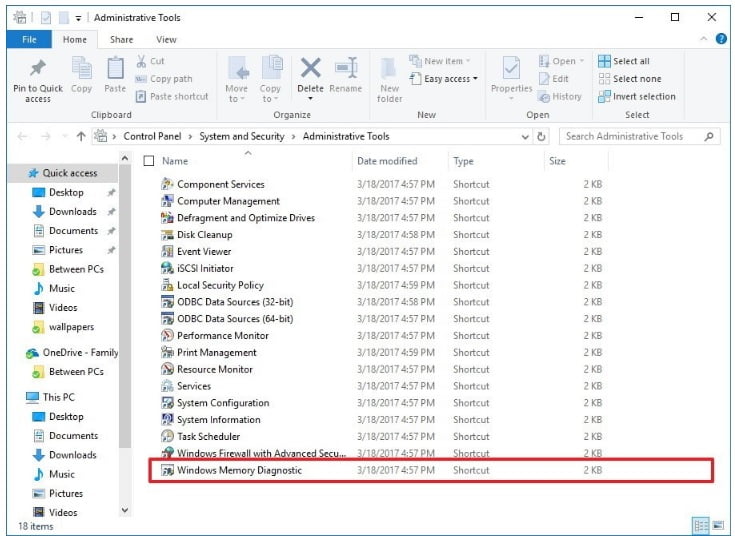735x536 pixels.
Task: Select ODBC Data Sources (32-bit)
Action: (x=382, y=302)
